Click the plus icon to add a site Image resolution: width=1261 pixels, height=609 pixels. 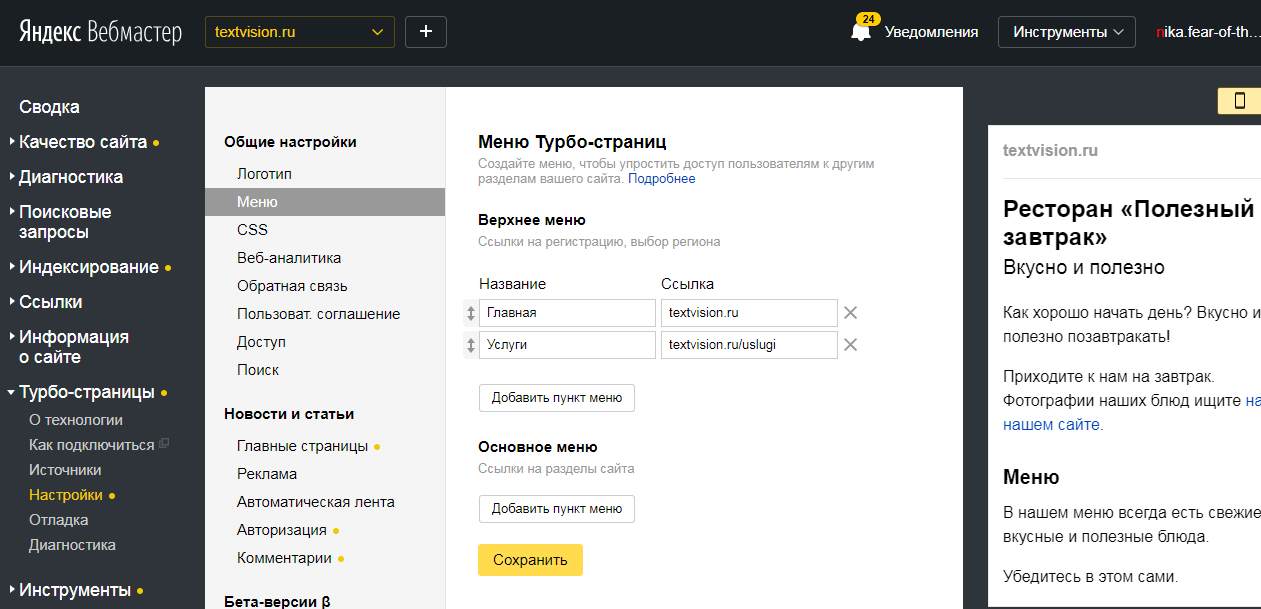(x=425, y=31)
